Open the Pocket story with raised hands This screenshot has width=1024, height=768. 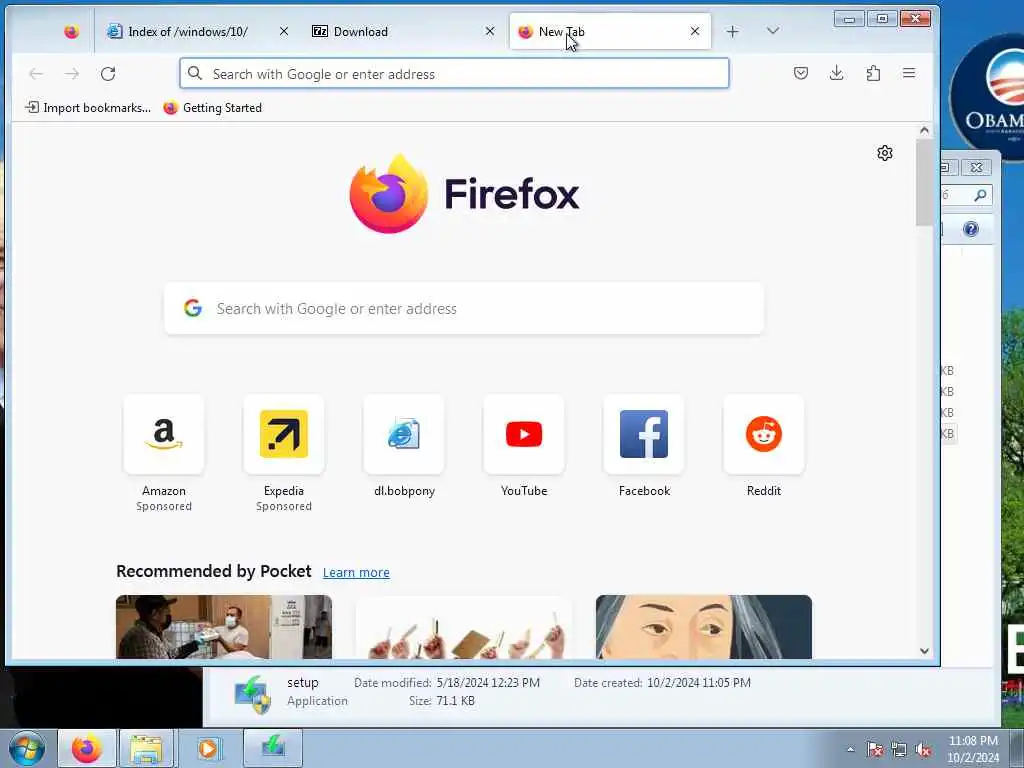click(x=464, y=627)
